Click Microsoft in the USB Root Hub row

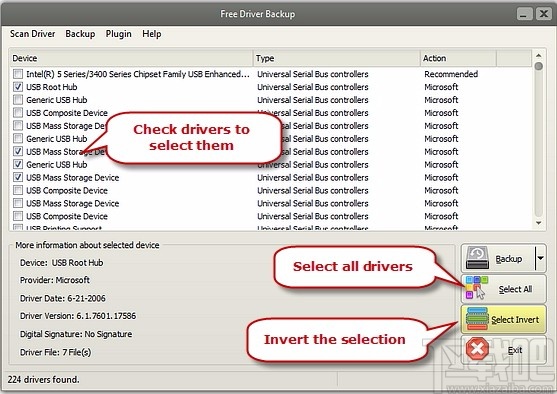coord(441,87)
